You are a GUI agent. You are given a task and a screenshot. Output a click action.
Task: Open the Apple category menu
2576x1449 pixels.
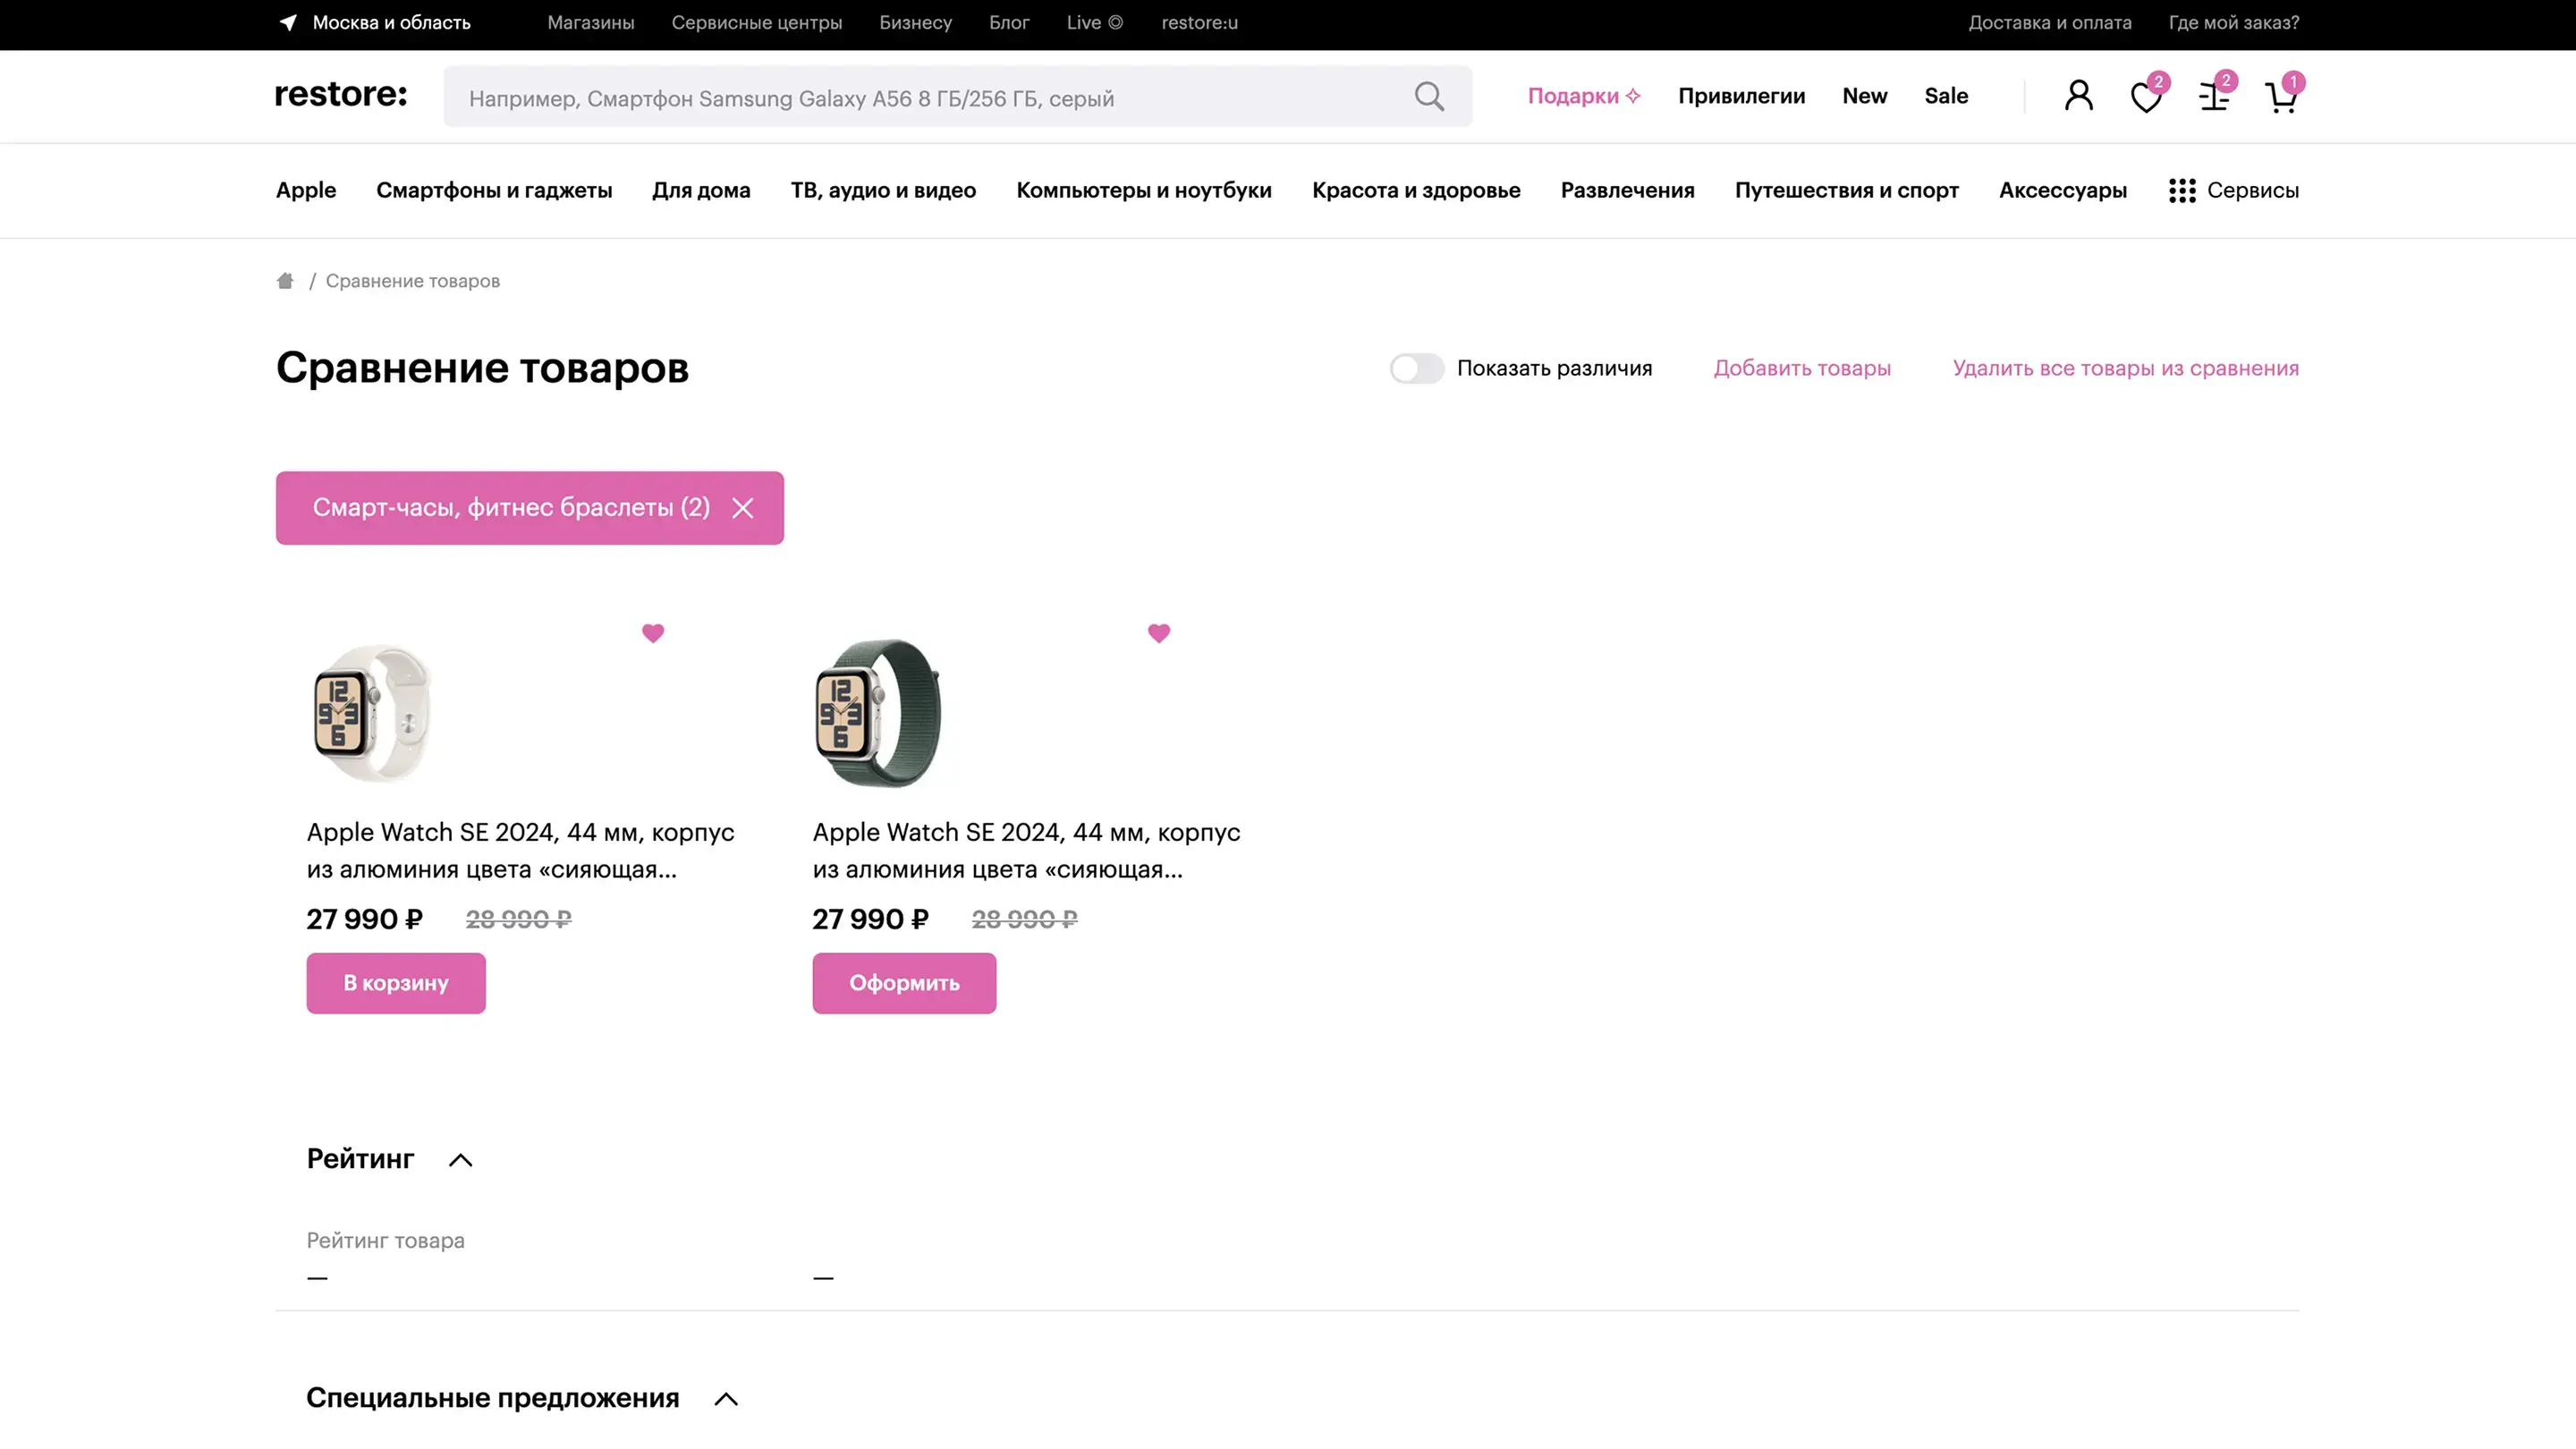point(306,190)
